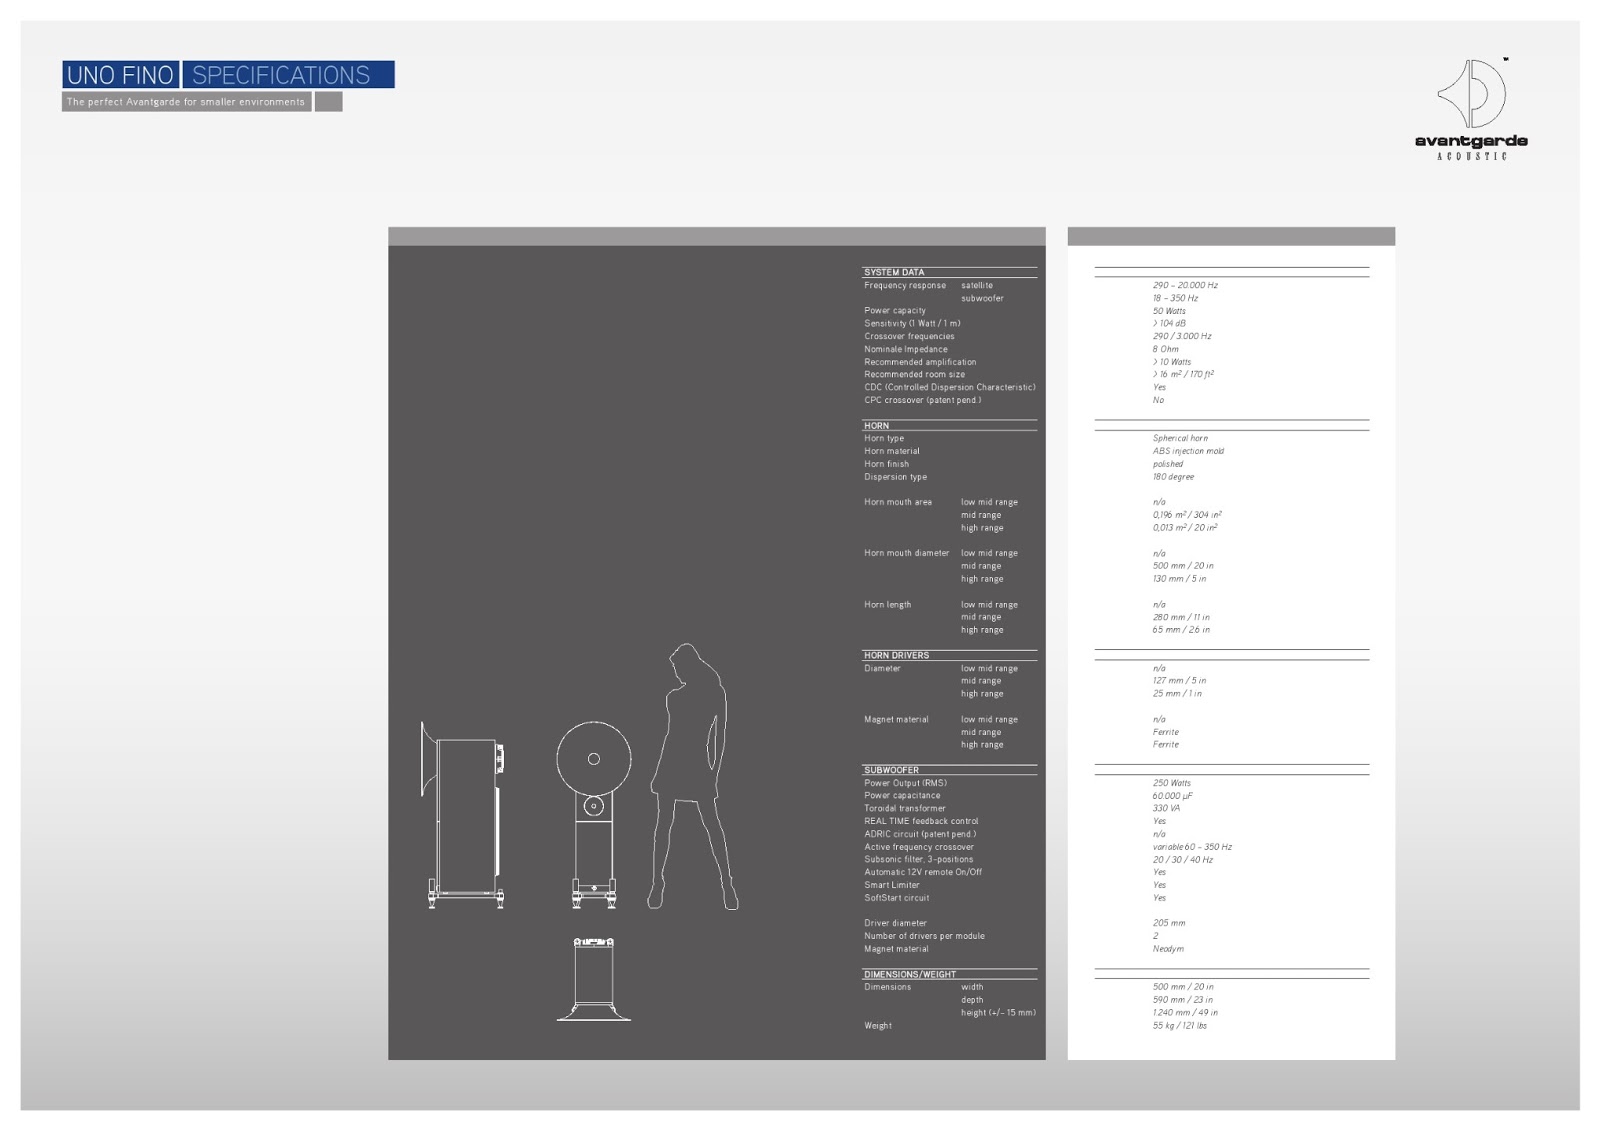The width and height of the screenshot is (1600, 1131).
Task: Click the "250 Watts" value
Action: 1172,783
